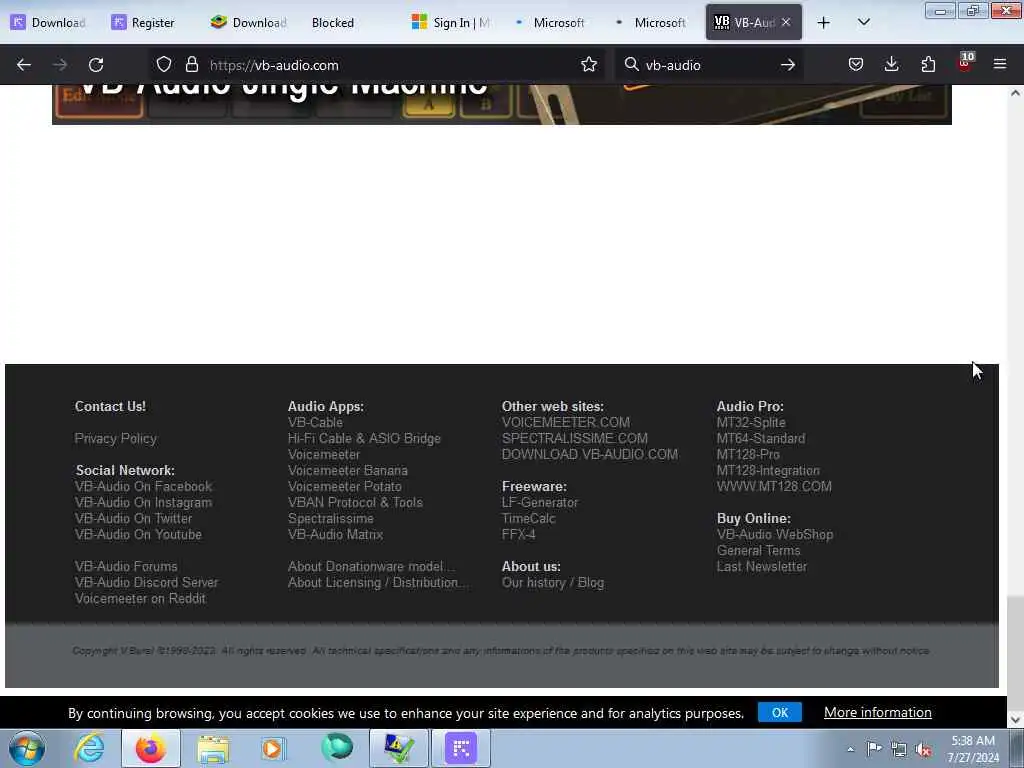Click the scrollbar up arrow
The height and width of the screenshot is (768, 1024).
tap(1015, 93)
